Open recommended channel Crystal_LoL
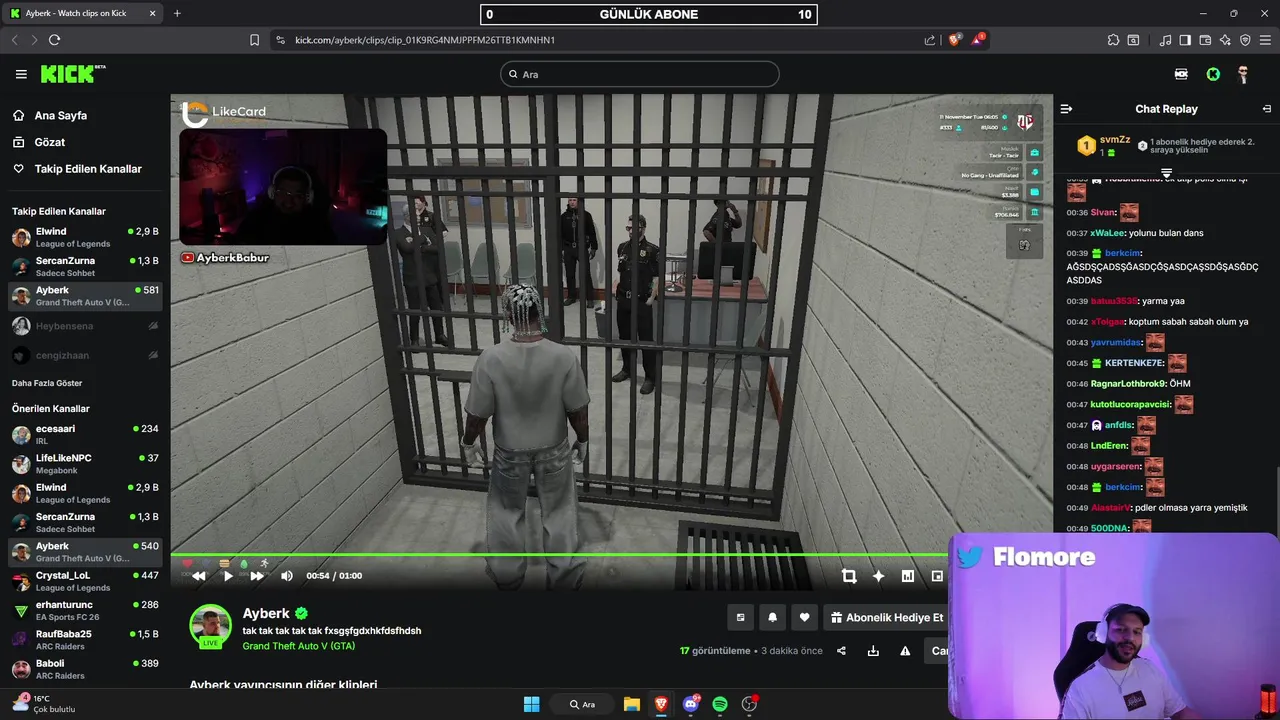1280x720 pixels. click(85, 581)
